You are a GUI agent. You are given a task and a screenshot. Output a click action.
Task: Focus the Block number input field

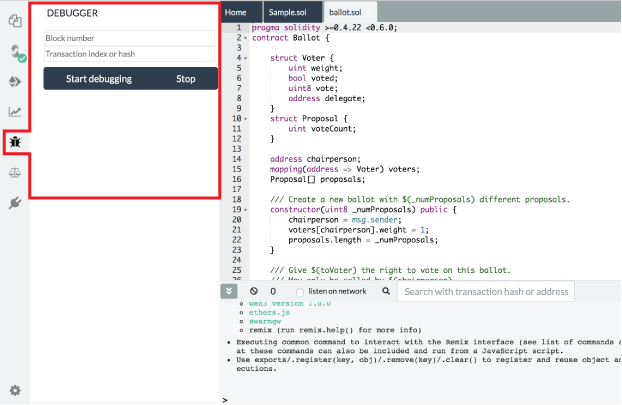129,38
